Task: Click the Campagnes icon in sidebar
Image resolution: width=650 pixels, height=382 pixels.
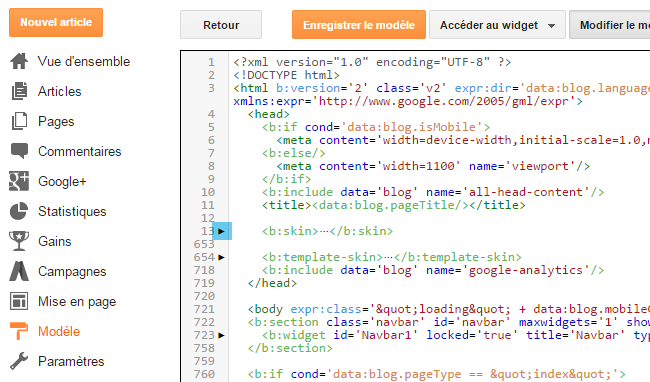Action: pos(19,271)
